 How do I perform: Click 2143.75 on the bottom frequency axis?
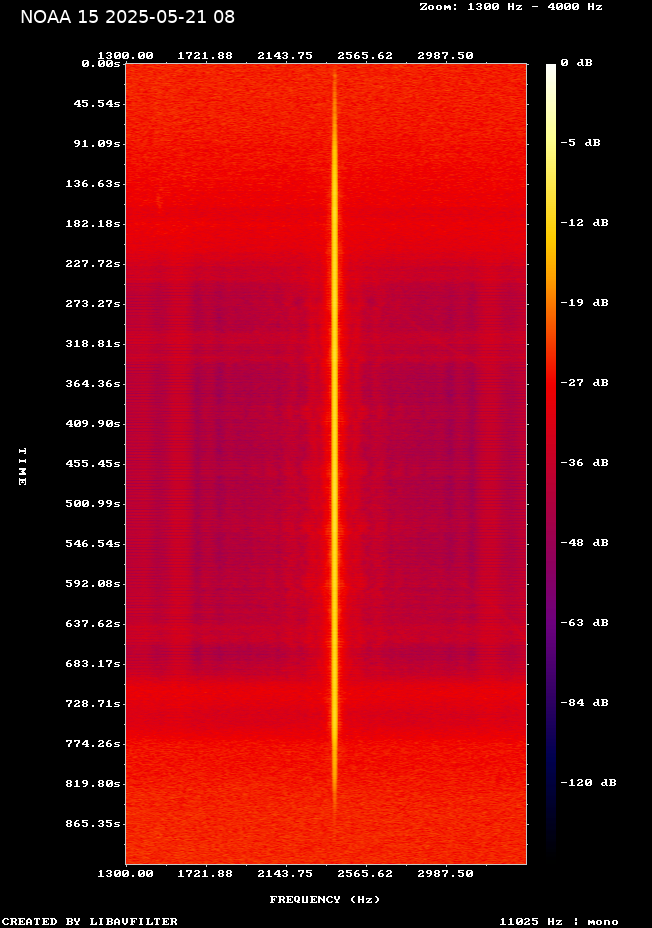[x=285, y=874]
